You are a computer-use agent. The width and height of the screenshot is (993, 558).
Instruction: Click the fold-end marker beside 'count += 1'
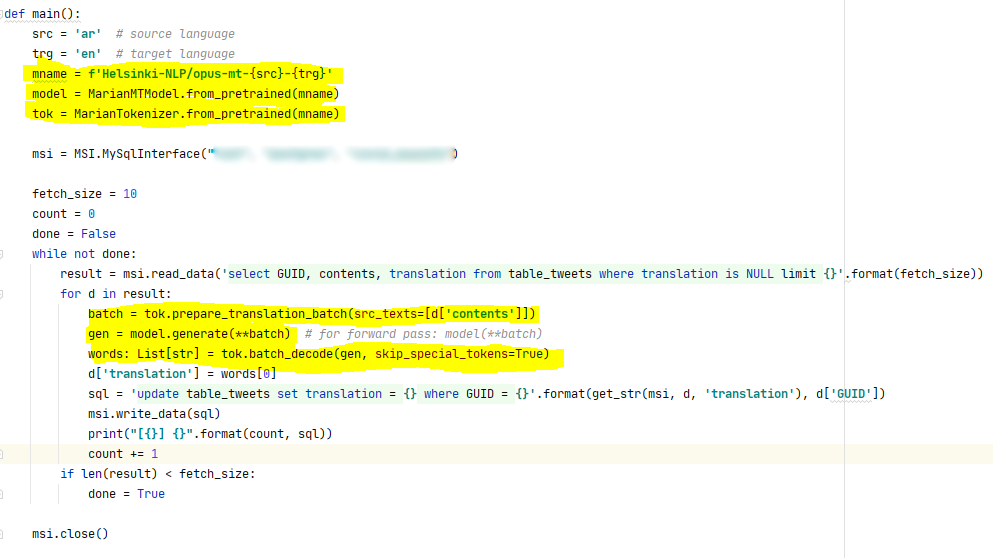click(x=4, y=454)
